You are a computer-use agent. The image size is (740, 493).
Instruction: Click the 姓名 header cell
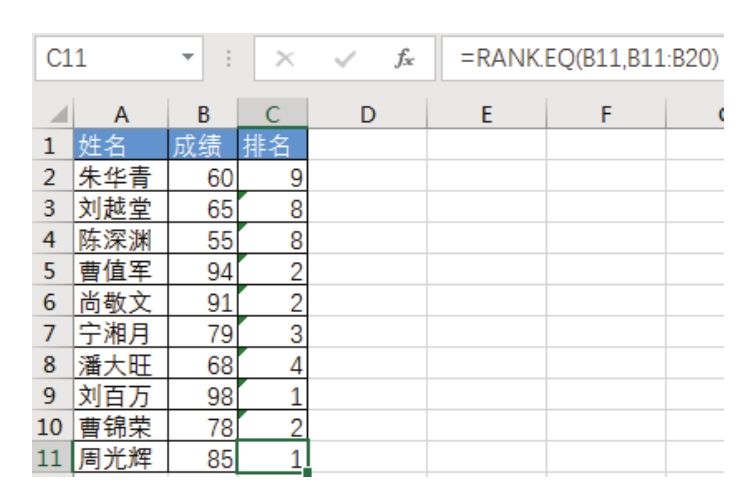[x=119, y=147]
